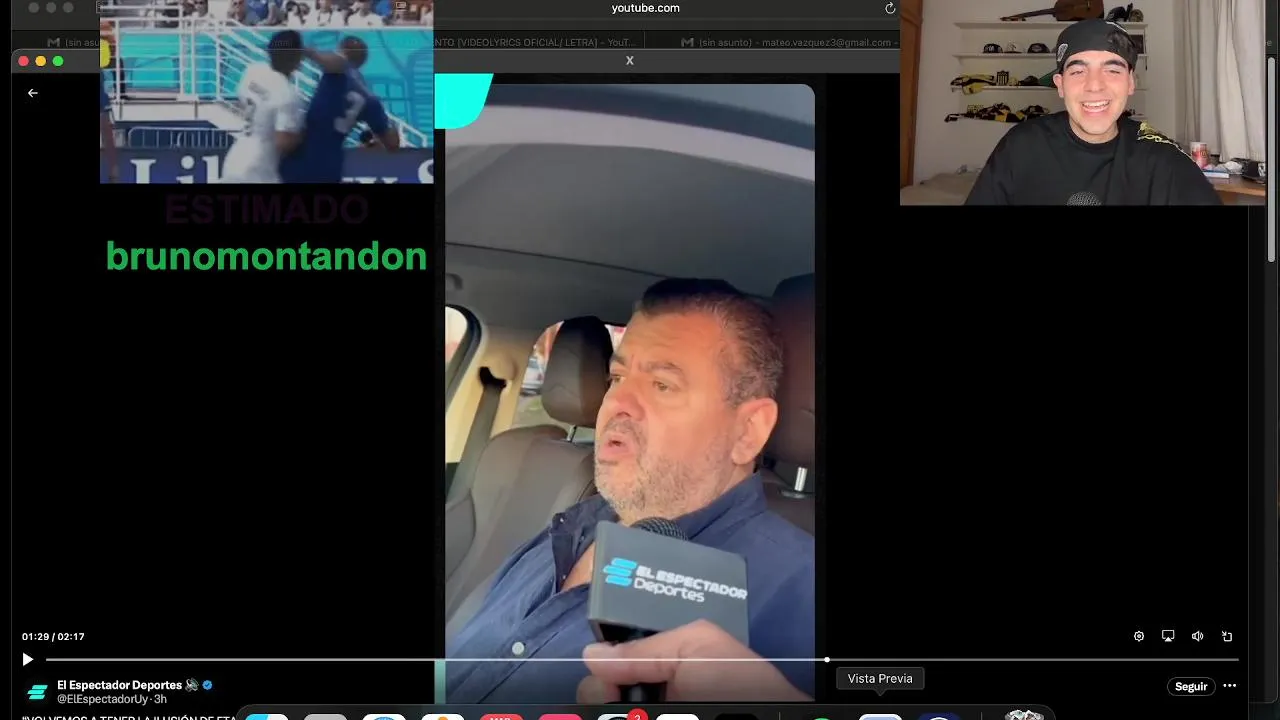
Task: Open the three-dot more options menu
Action: 1230,686
